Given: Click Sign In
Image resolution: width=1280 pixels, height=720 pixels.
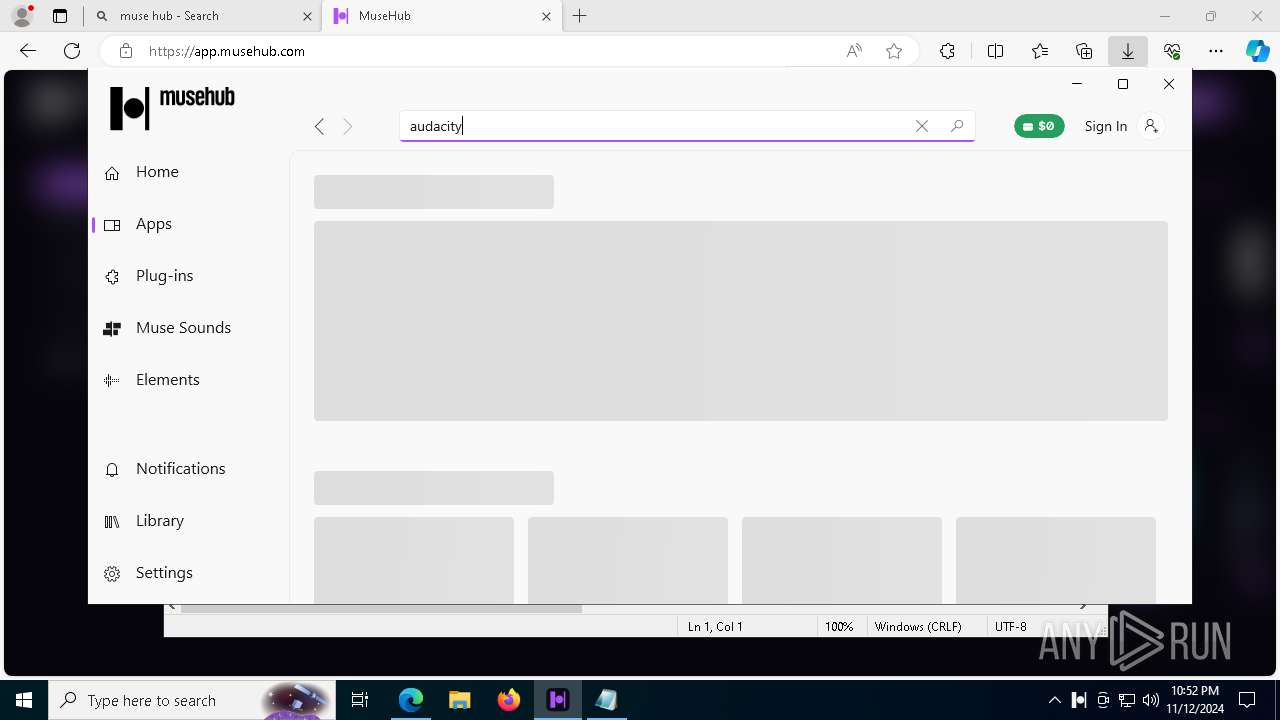Looking at the screenshot, I should coord(1105,126).
